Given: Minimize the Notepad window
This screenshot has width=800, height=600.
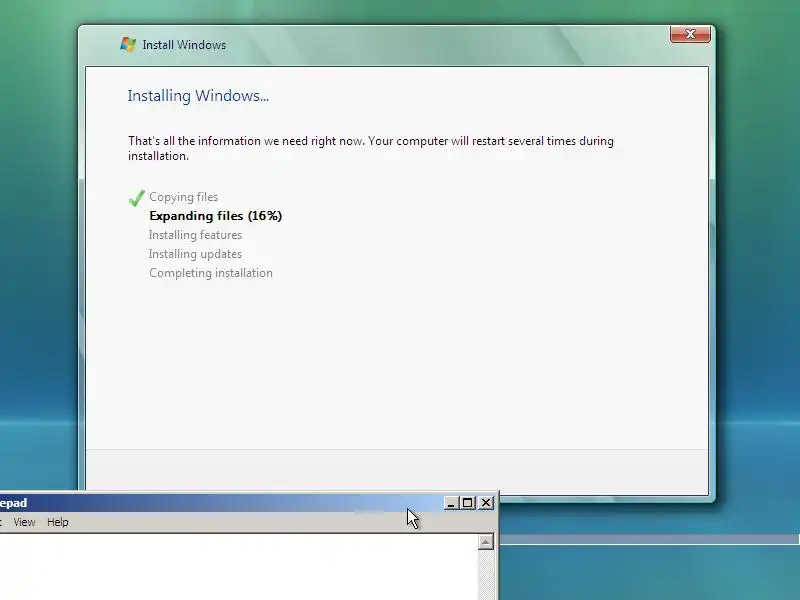Looking at the screenshot, I should (x=451, y=503).
